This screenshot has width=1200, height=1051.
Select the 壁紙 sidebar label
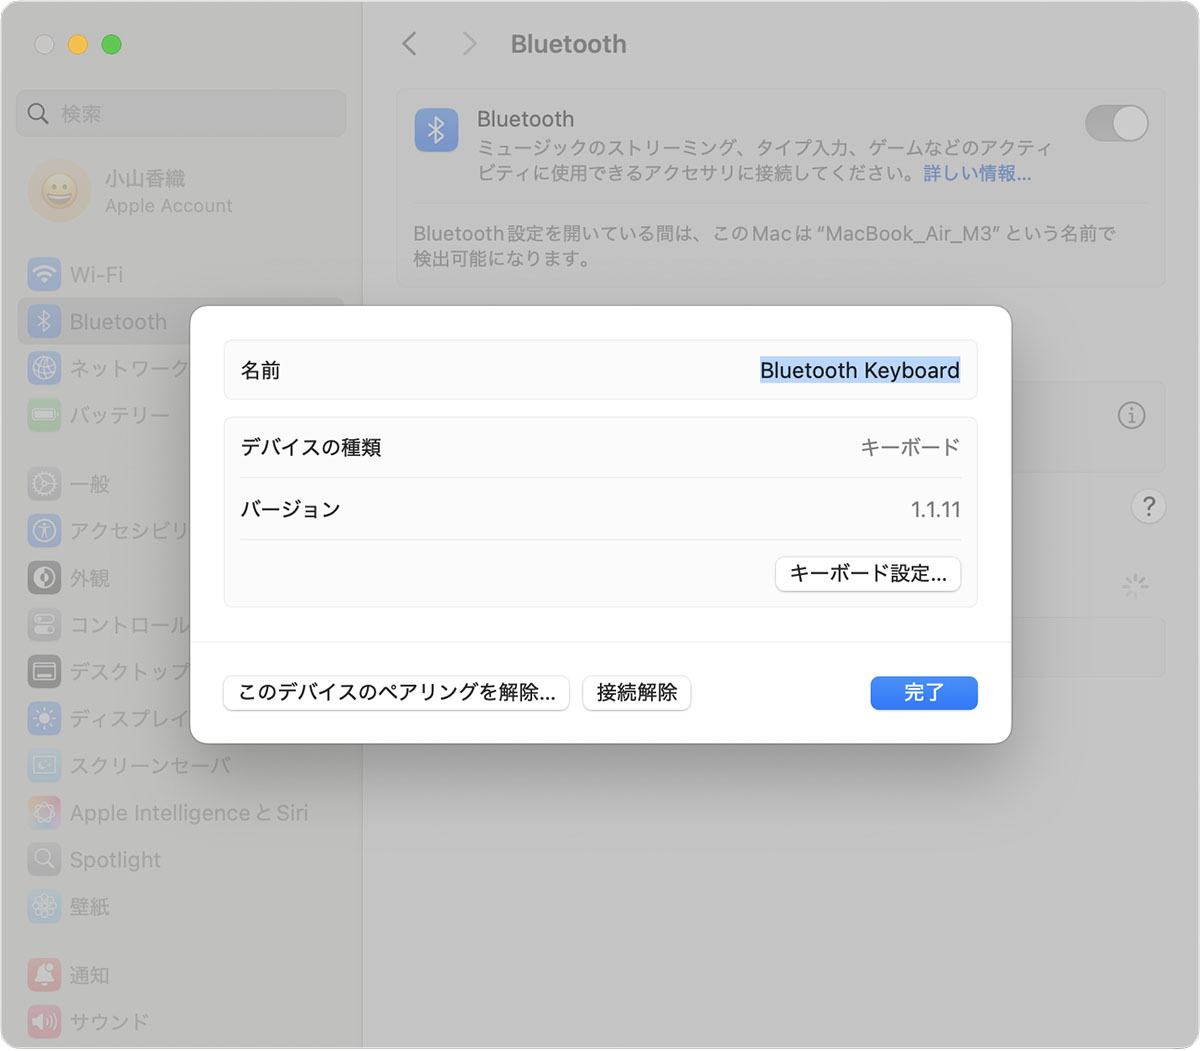tap(90, 906)
